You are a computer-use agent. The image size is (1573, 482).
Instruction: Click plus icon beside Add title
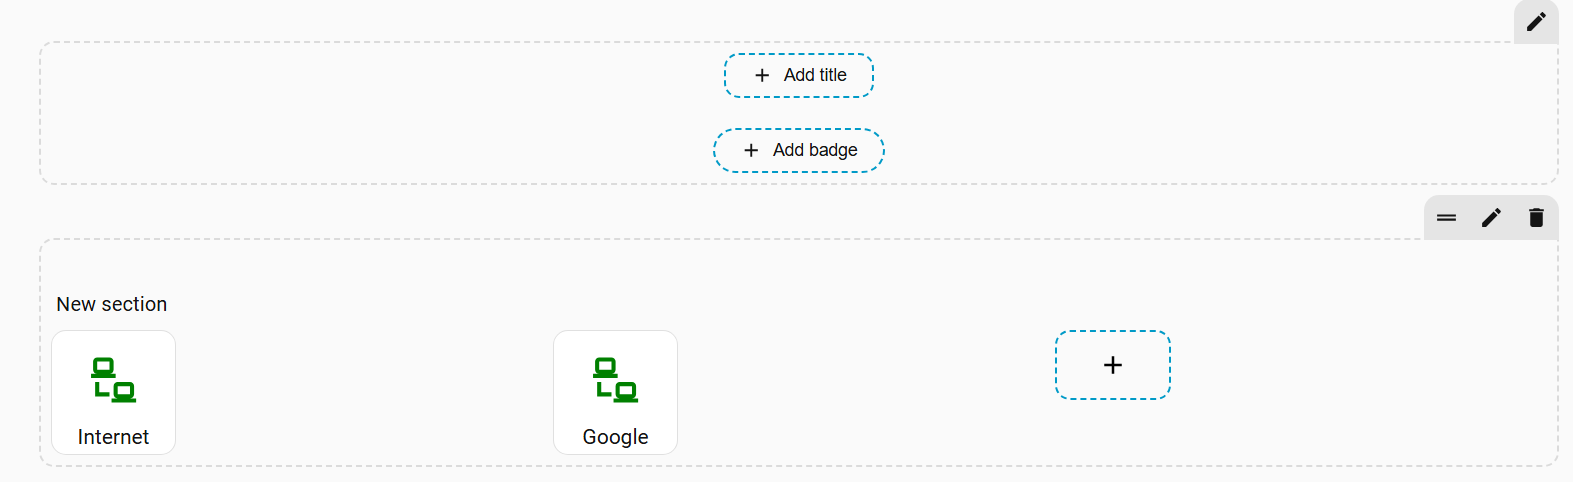click(762, 75)
